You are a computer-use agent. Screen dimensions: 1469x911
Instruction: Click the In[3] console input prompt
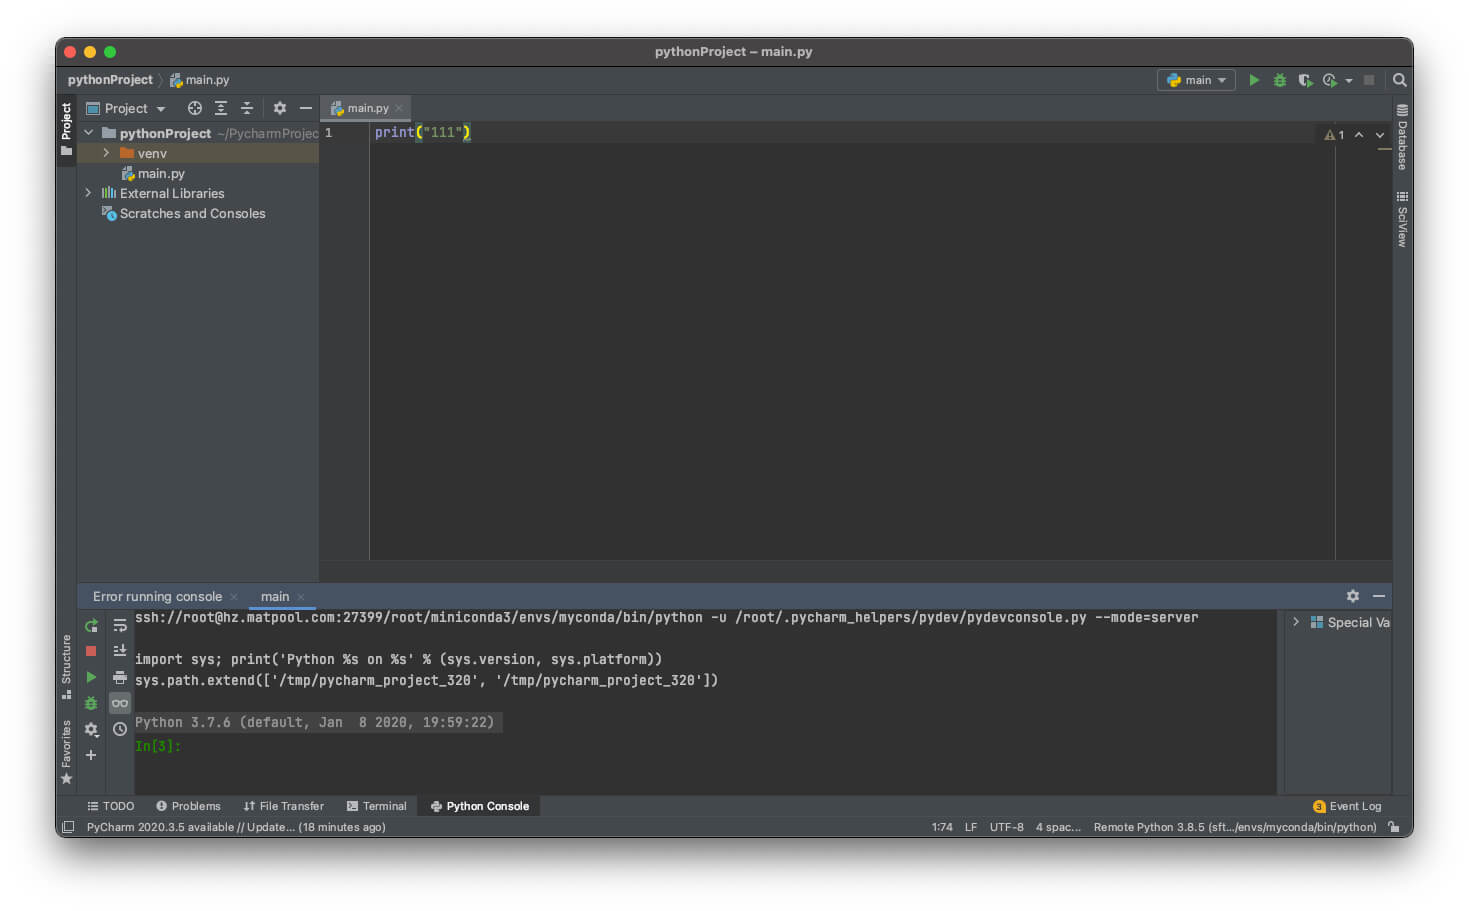coord(158,746)
